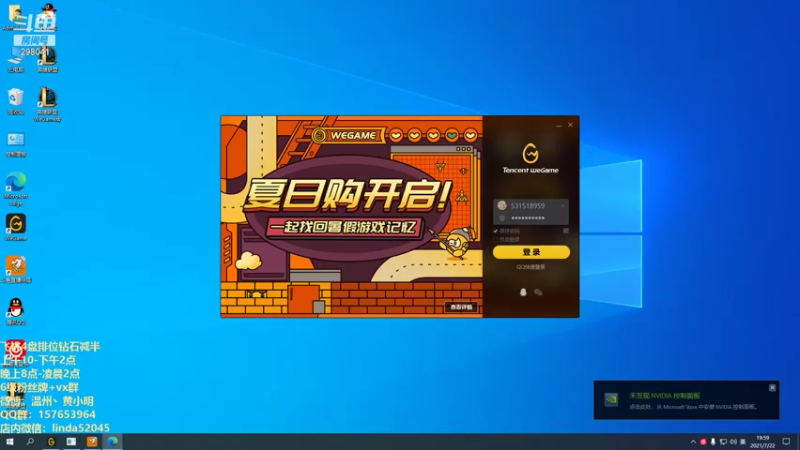The image size is (800, 450).
Task: Minimize the WeGame login window
Action: pos(559,125)
